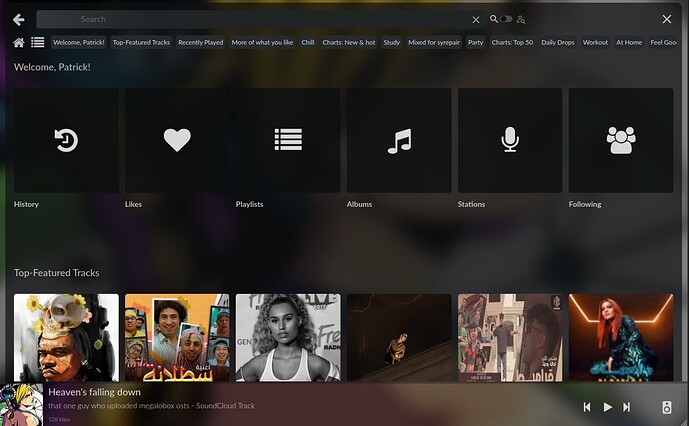Select the Daily Drops tab
Screen dimensions: 689x426
pyautogui.click(x=558, y=42)
